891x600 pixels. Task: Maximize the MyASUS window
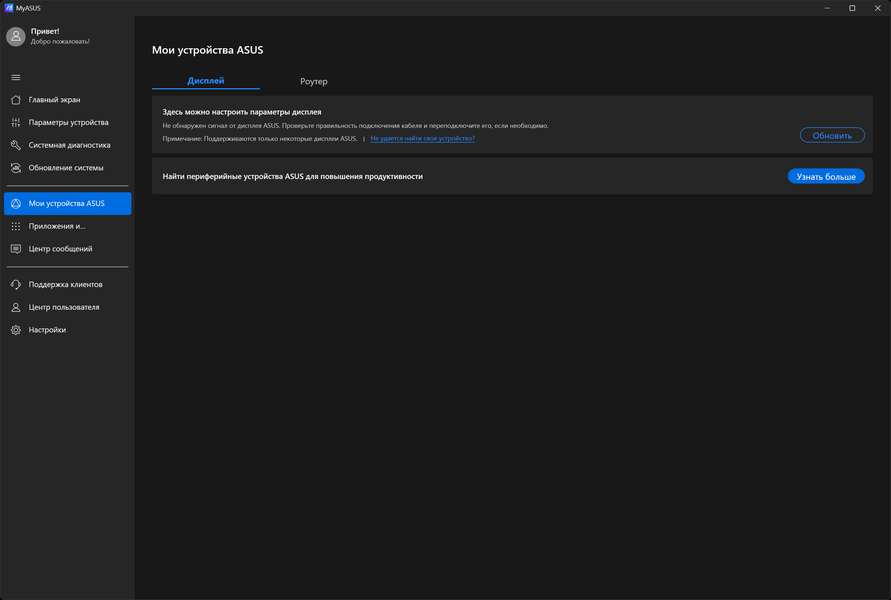pos(852,8)
